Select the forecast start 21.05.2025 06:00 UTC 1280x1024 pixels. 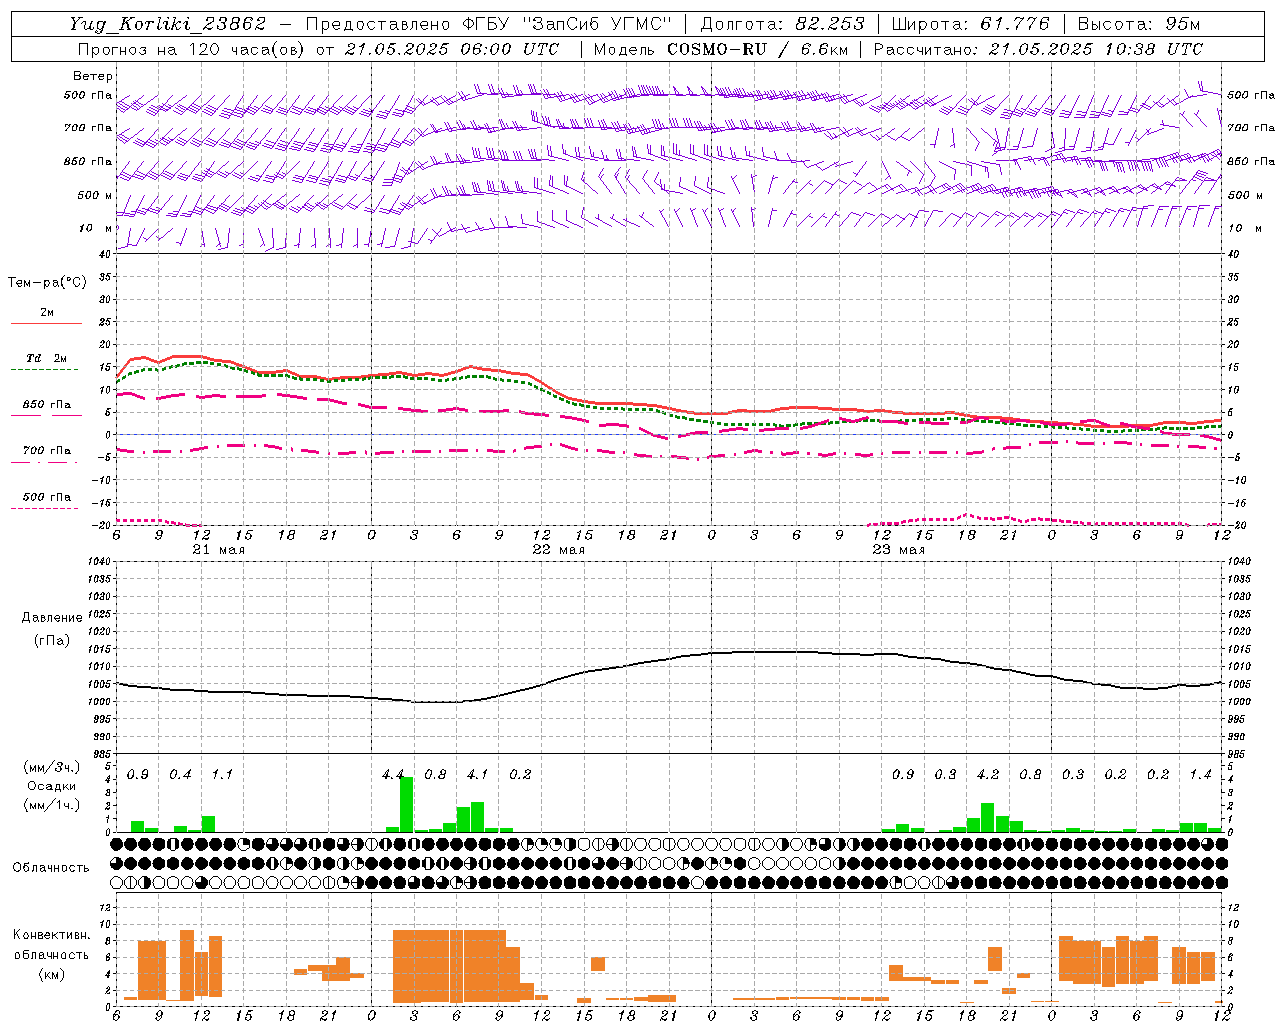(x=452, y=49)
